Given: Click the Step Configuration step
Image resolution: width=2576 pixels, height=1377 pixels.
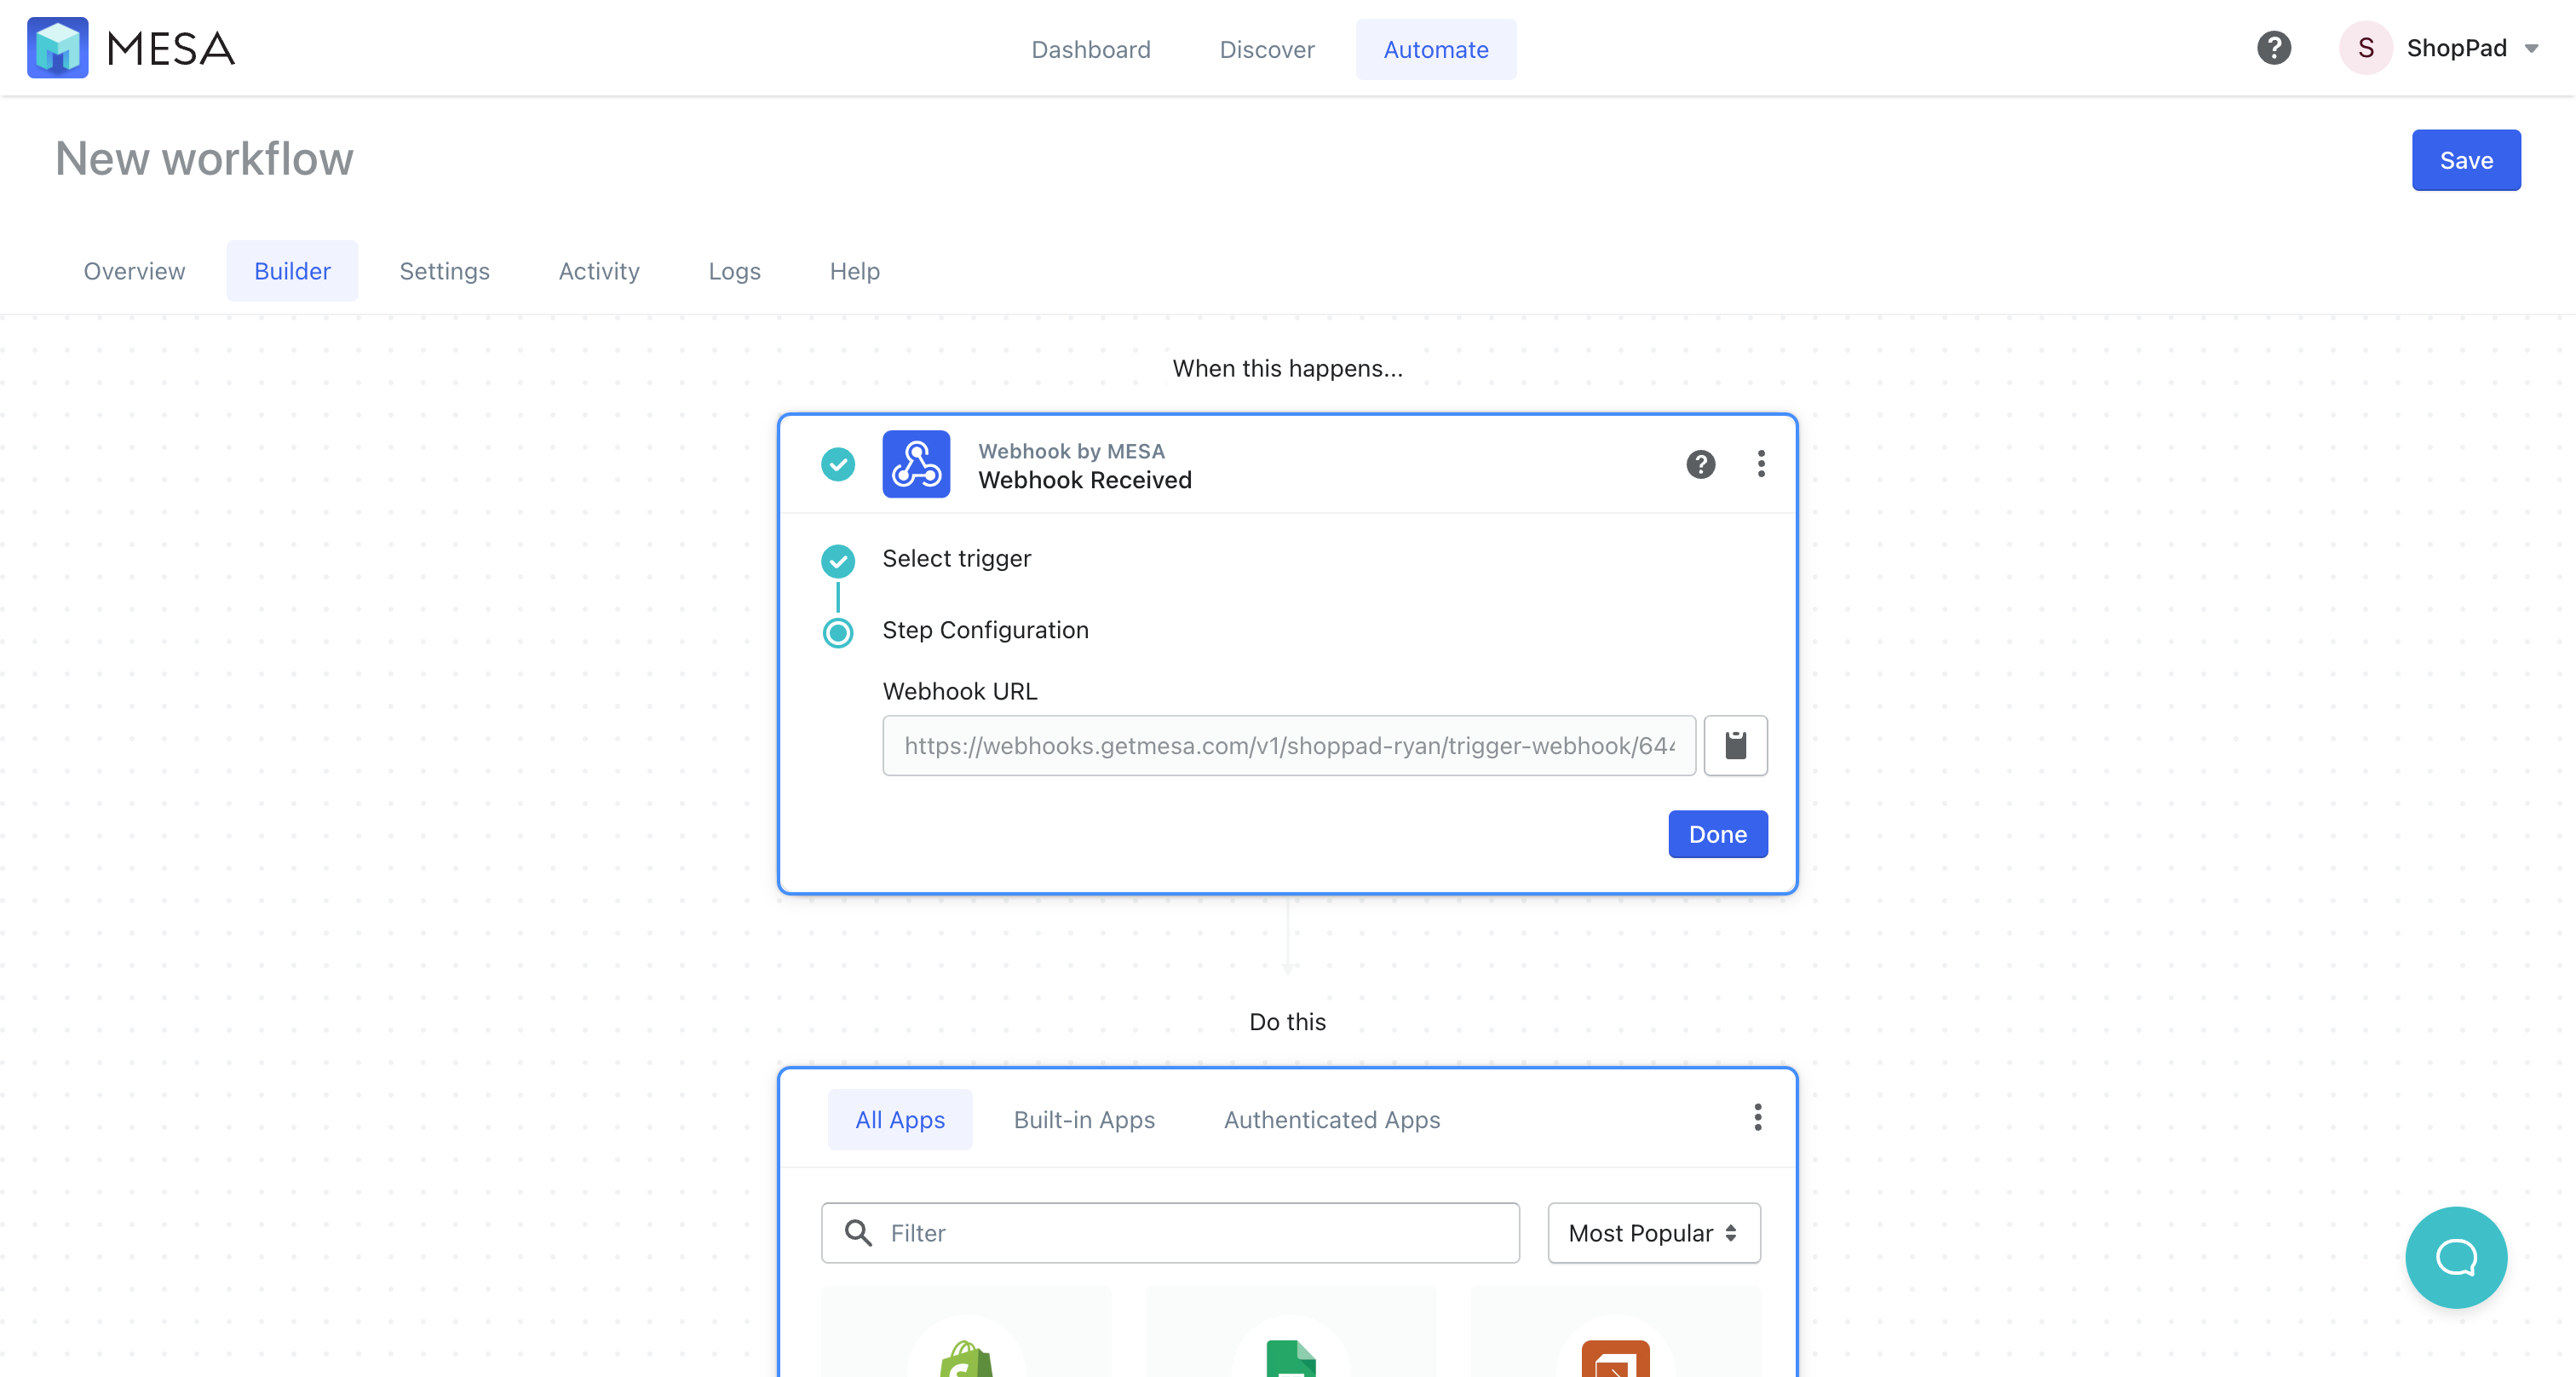Looking at the screenshot, I should click(x=985, y=631).
